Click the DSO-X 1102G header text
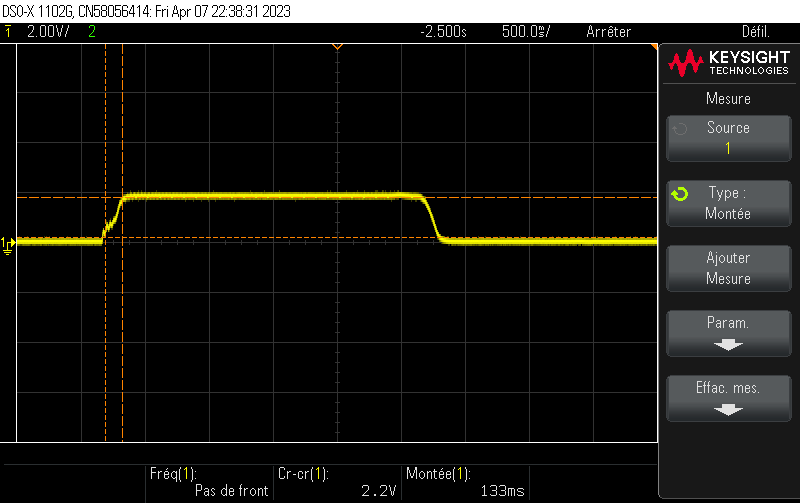Screen dimensions: 800x503 point(146,11)
